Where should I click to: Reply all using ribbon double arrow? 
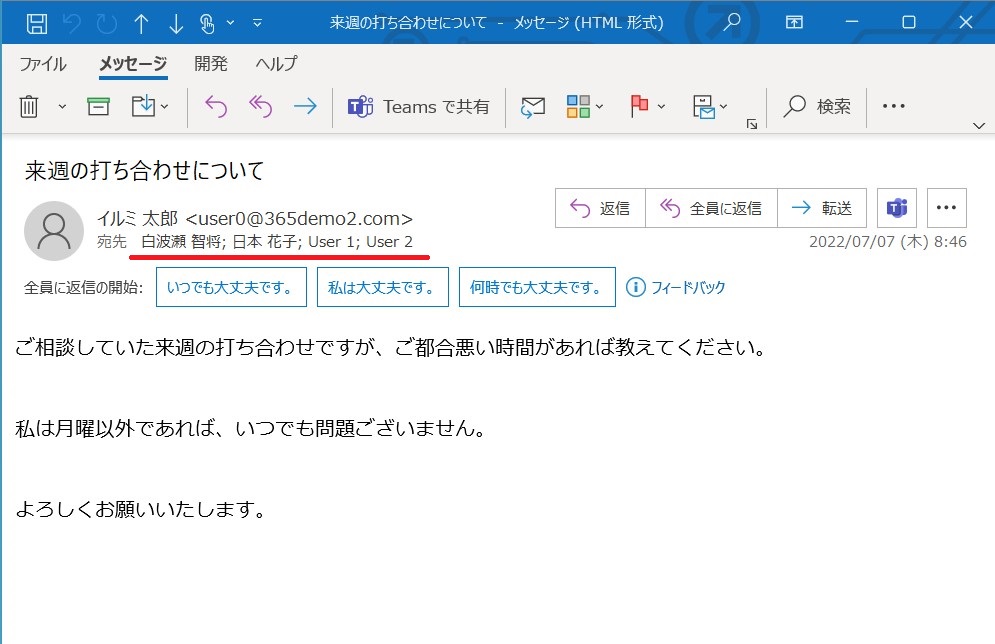pos(260,107)
